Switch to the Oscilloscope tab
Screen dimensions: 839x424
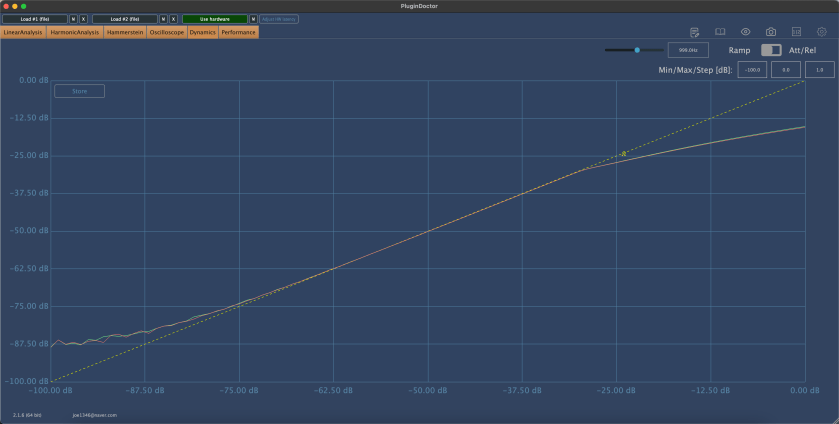click(x=166, y=32)
